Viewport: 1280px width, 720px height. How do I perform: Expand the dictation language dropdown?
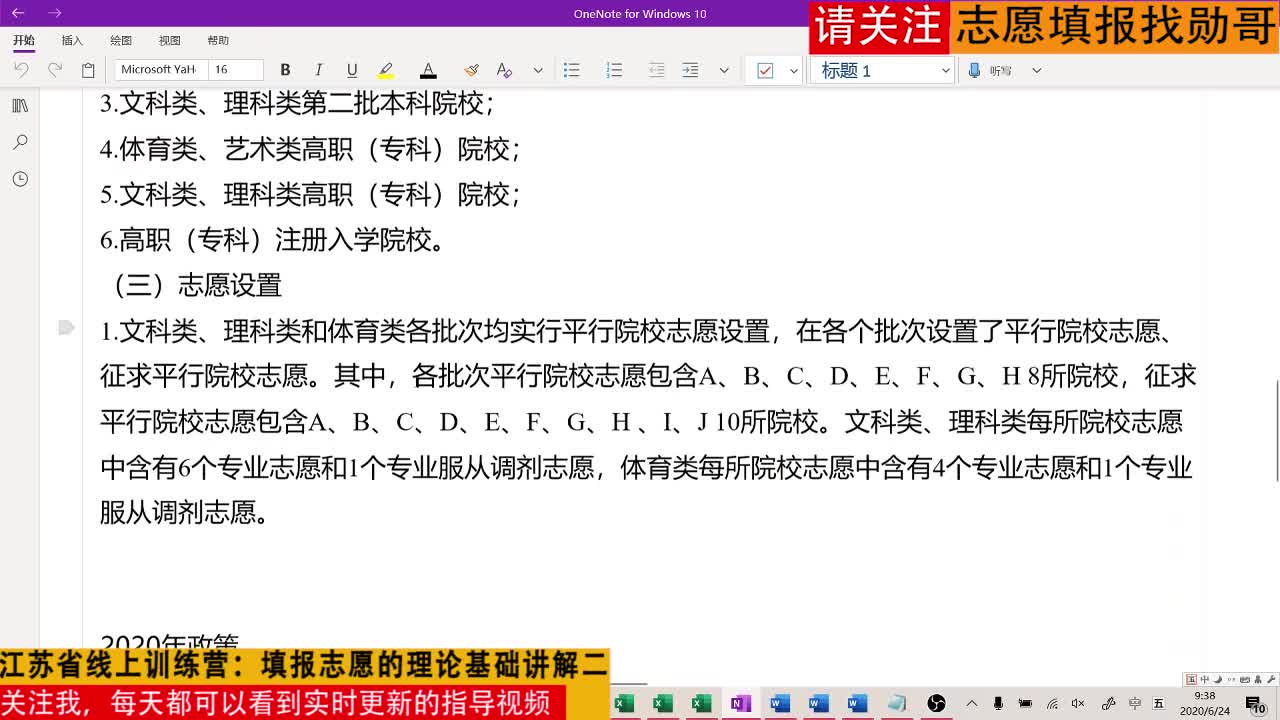point(1037,70)
